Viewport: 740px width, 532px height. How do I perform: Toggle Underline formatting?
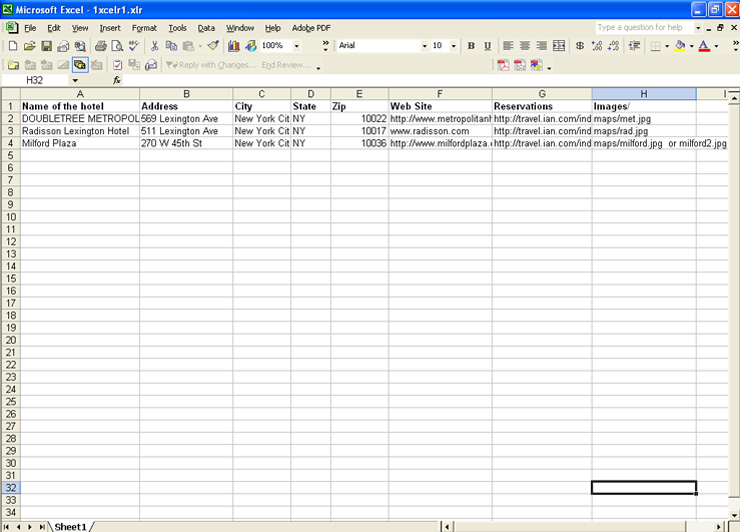[488, 46]
